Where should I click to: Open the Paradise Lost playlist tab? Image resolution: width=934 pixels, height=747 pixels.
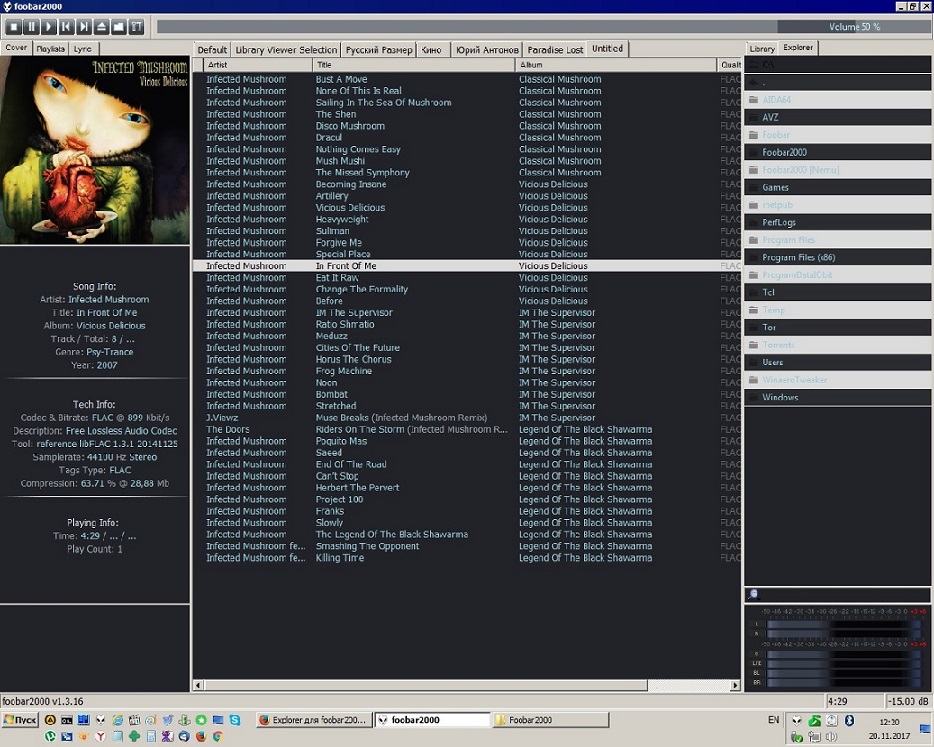coord(555,49)
